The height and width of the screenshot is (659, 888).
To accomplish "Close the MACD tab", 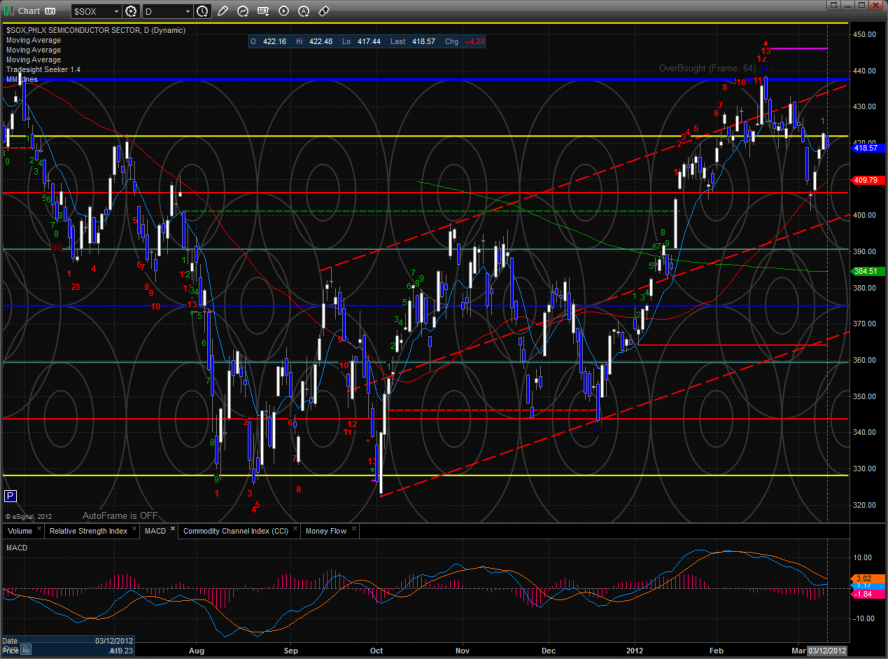I will (173, 529).
